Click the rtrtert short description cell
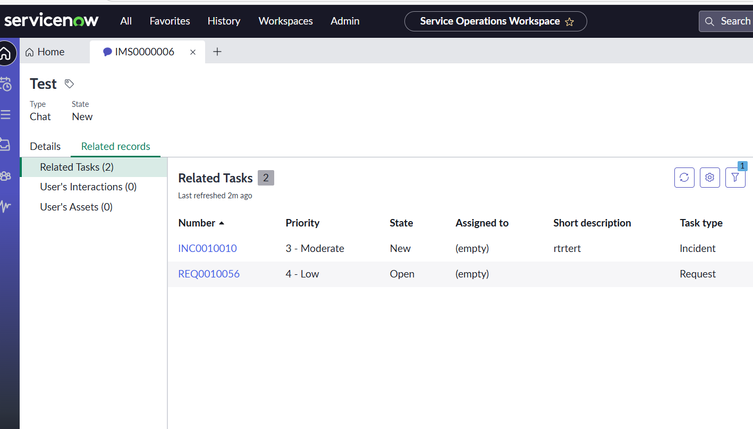Screen dimensions: 753x429 [567, 248]
